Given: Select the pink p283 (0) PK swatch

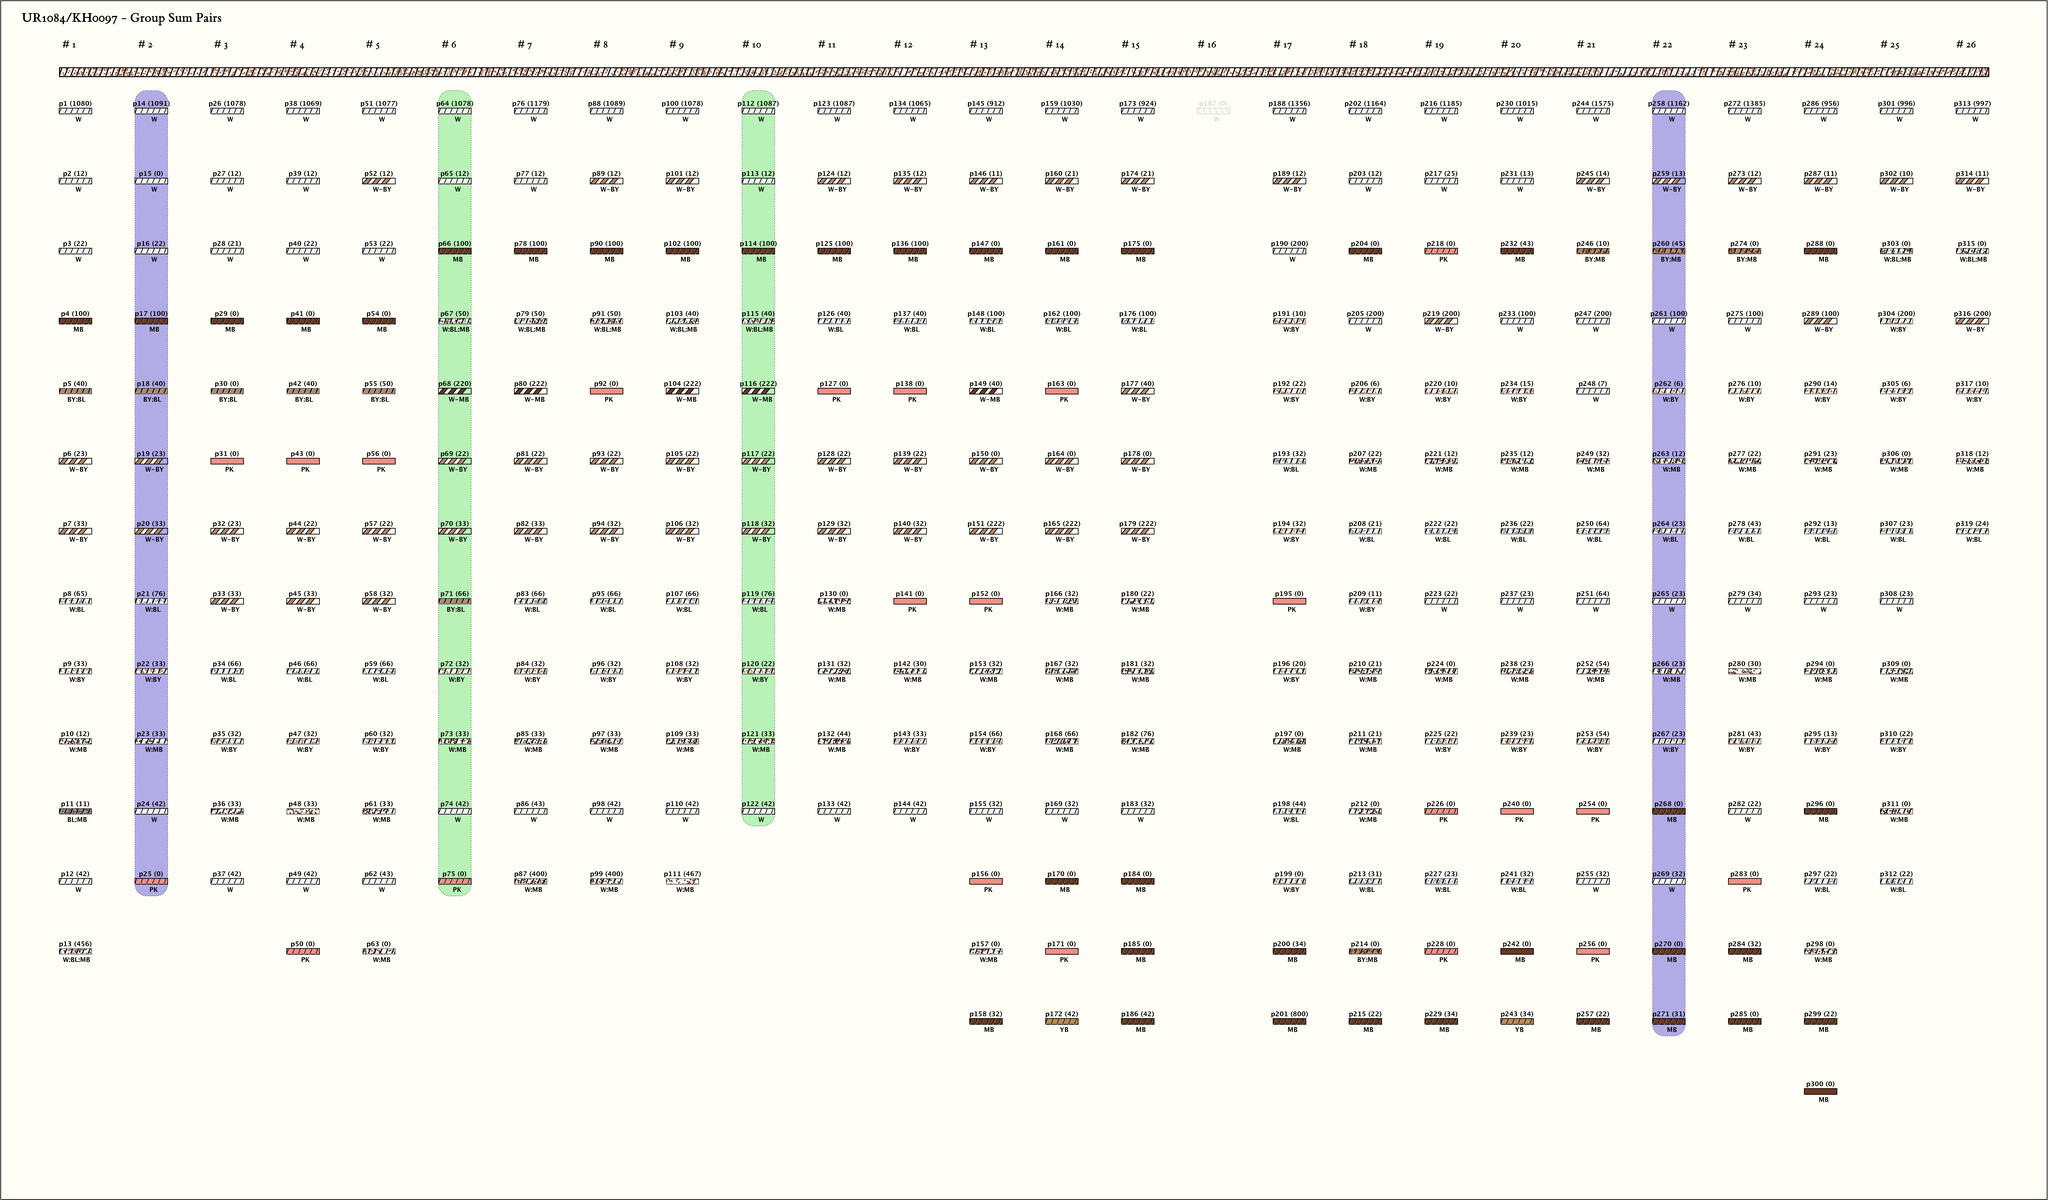Looking at the screenshot, I should tap(1744, 881).
